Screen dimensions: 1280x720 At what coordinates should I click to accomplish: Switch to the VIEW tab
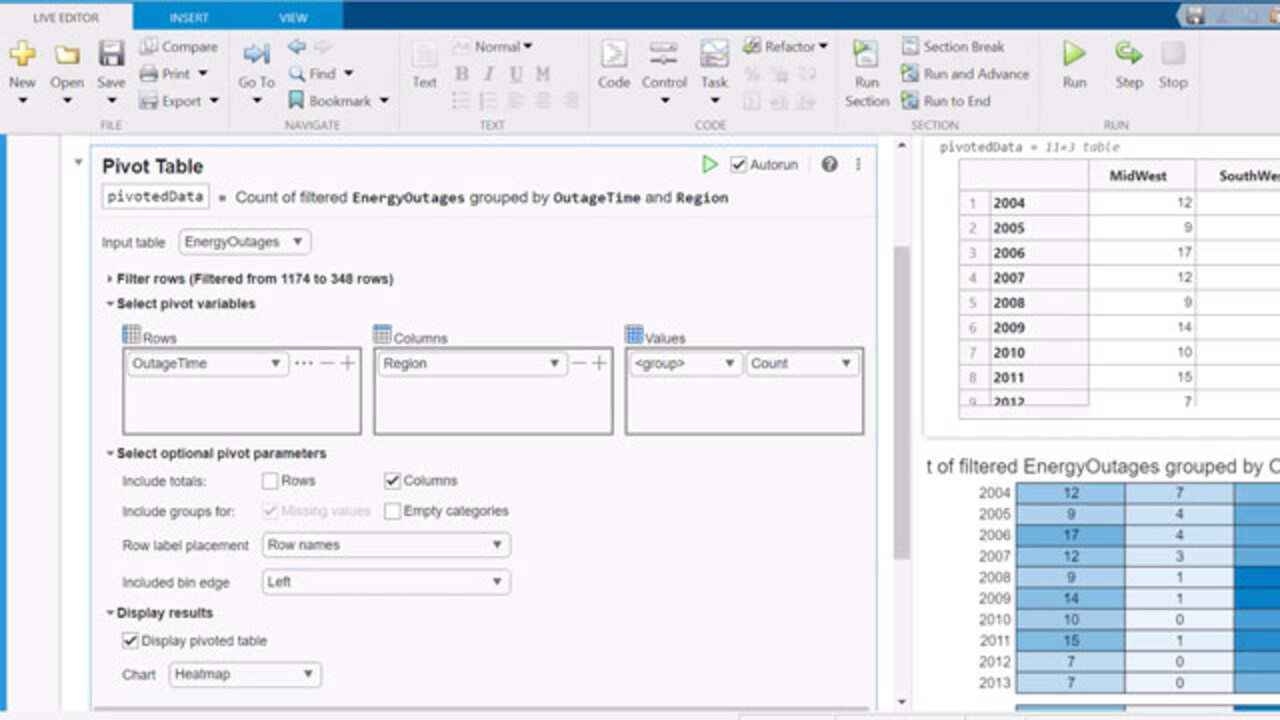(x=293, y=18)
